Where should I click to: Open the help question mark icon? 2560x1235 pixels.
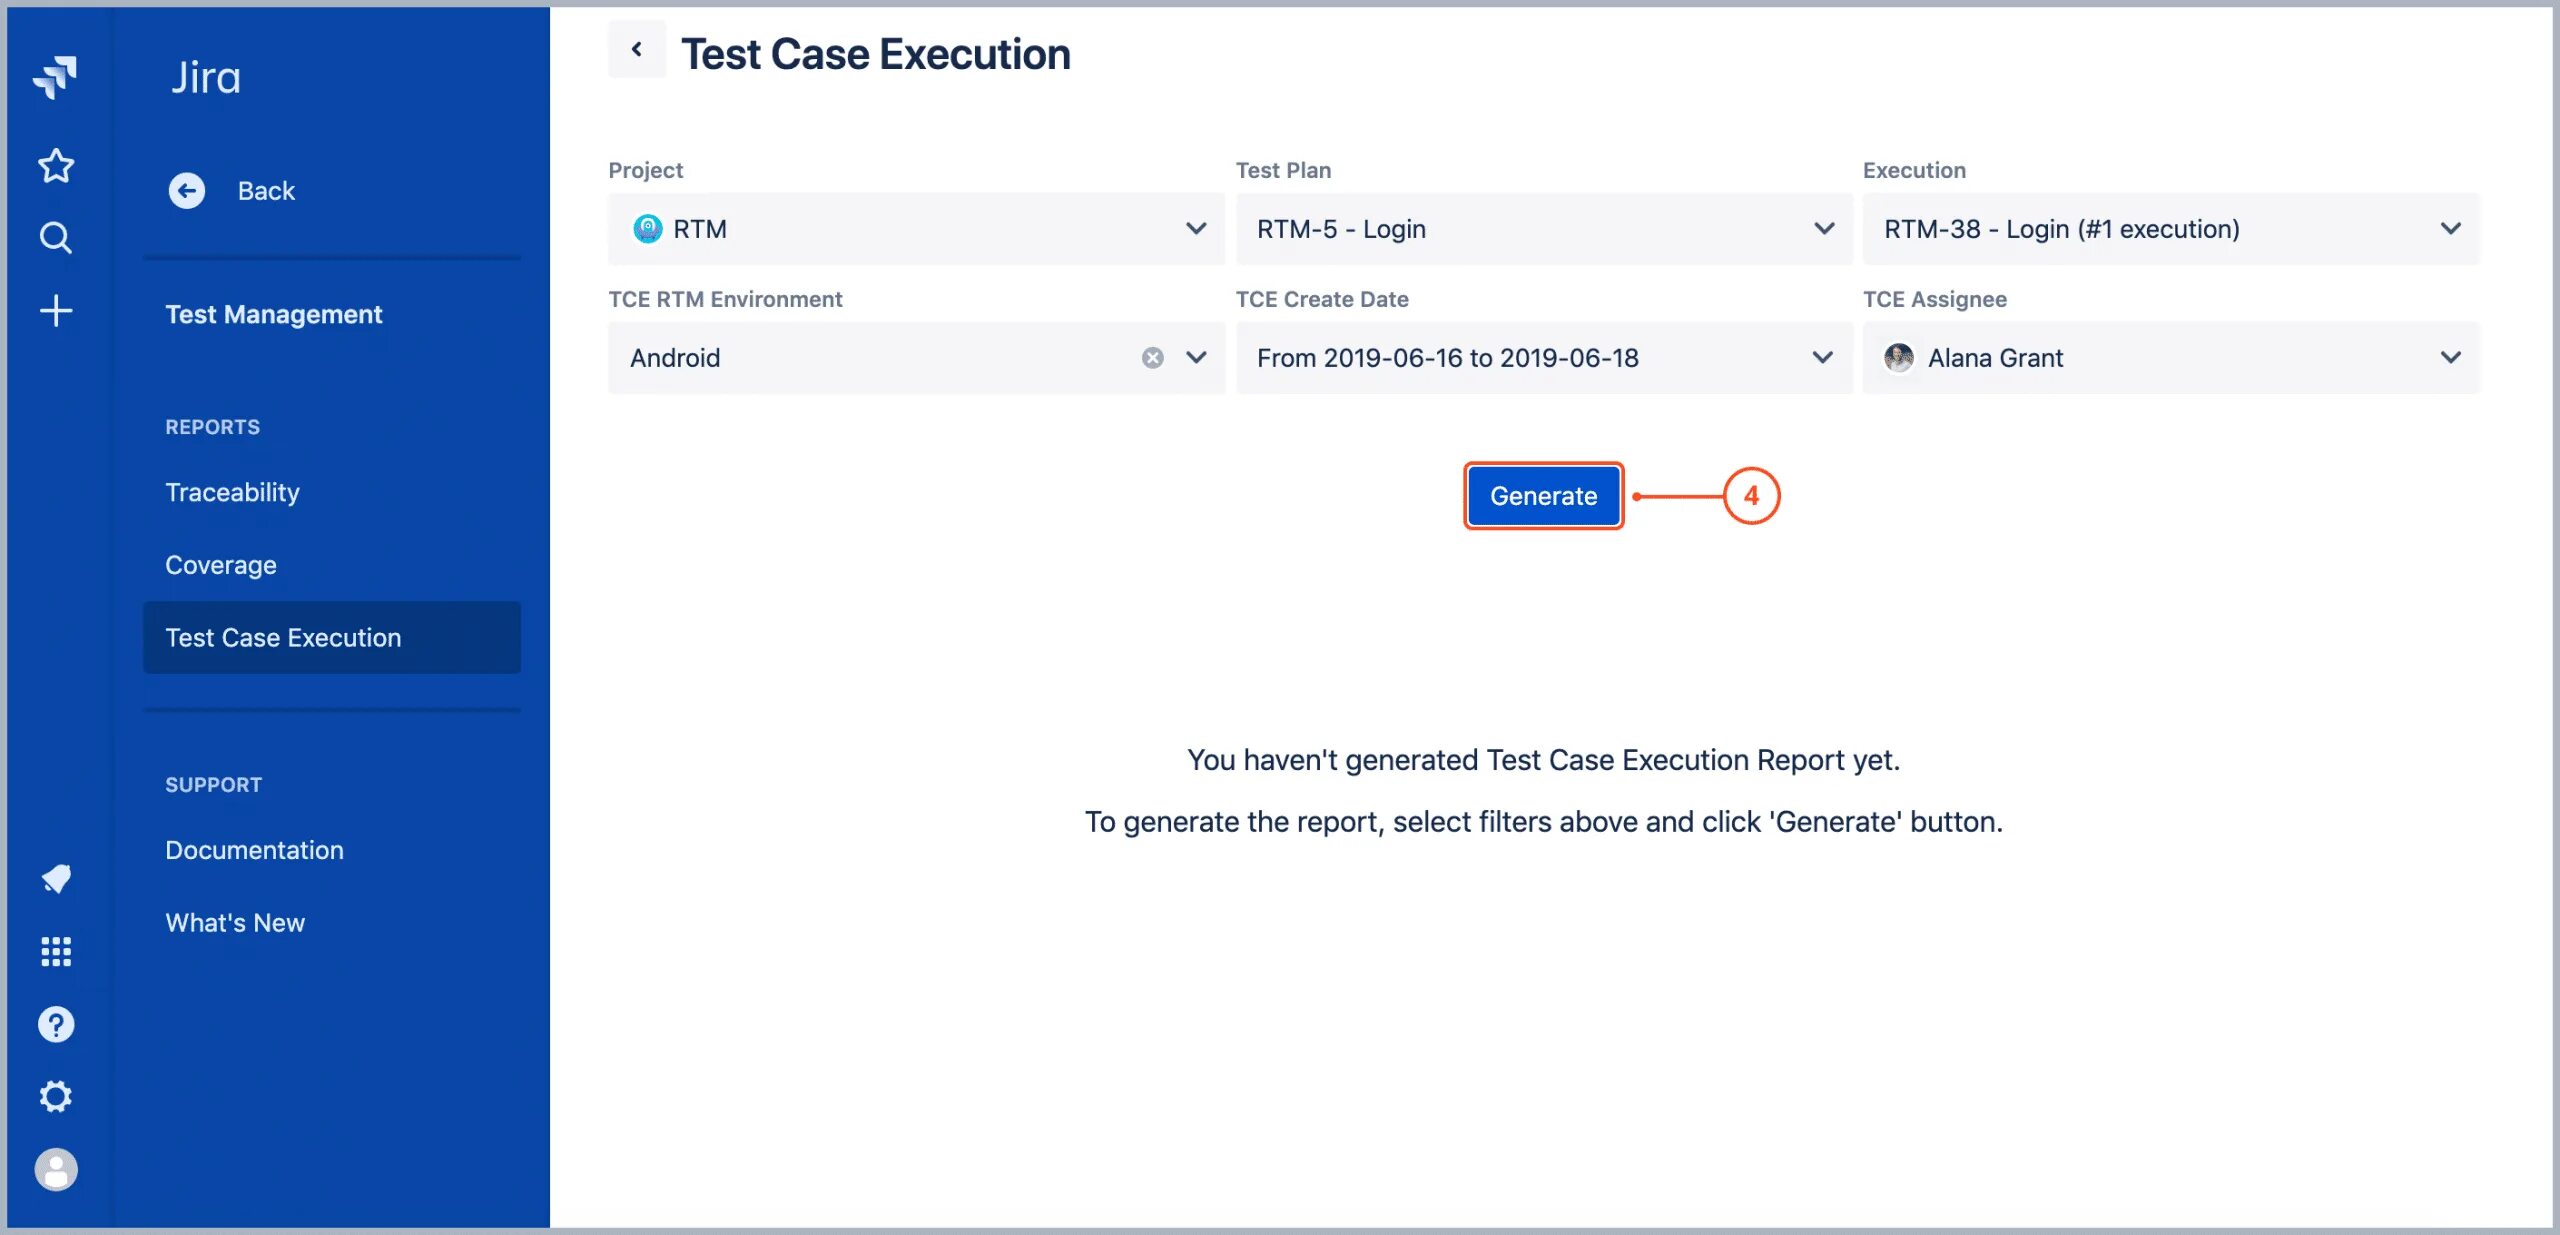(x=56, y=1024)
